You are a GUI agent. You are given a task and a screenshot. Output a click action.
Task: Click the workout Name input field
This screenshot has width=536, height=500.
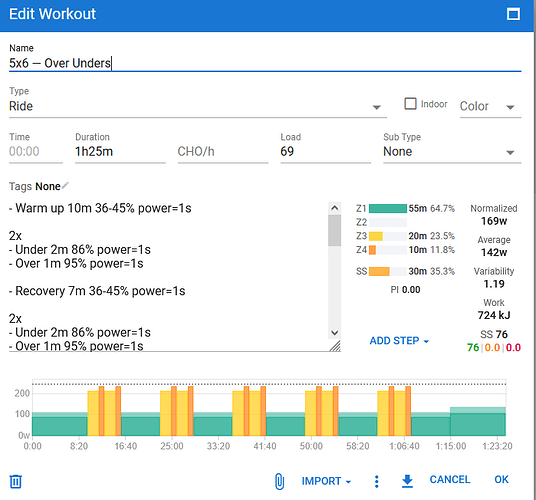(x=265, y=63)
